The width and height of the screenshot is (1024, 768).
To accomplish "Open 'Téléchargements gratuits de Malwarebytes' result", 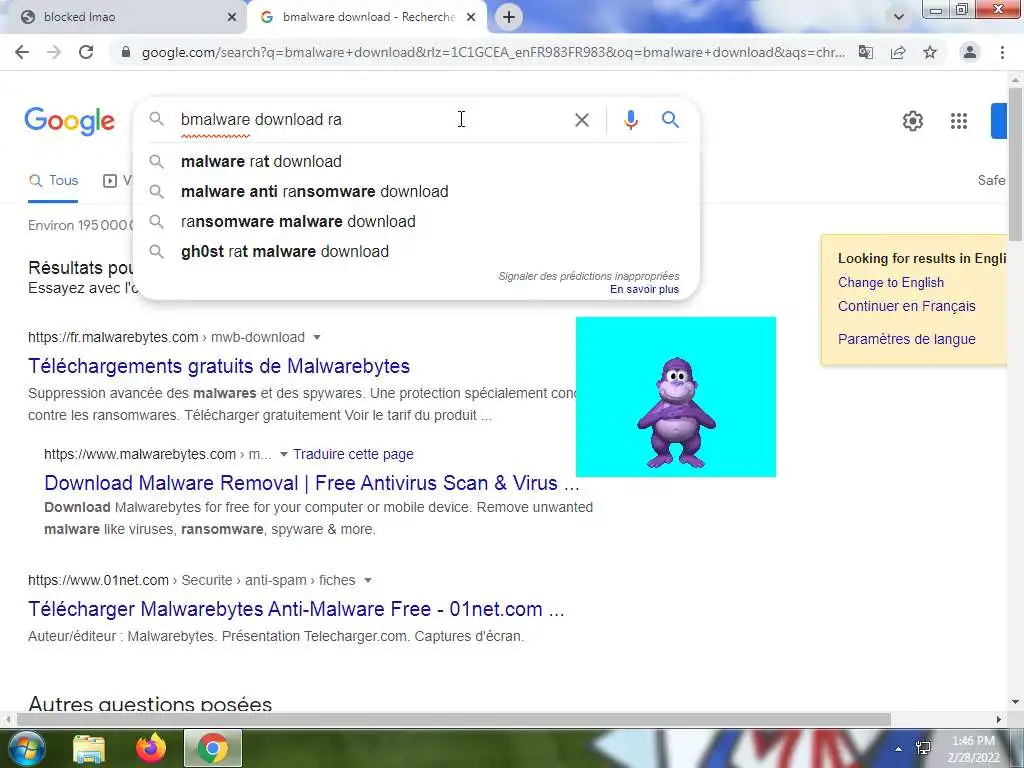I will (219, 366).
